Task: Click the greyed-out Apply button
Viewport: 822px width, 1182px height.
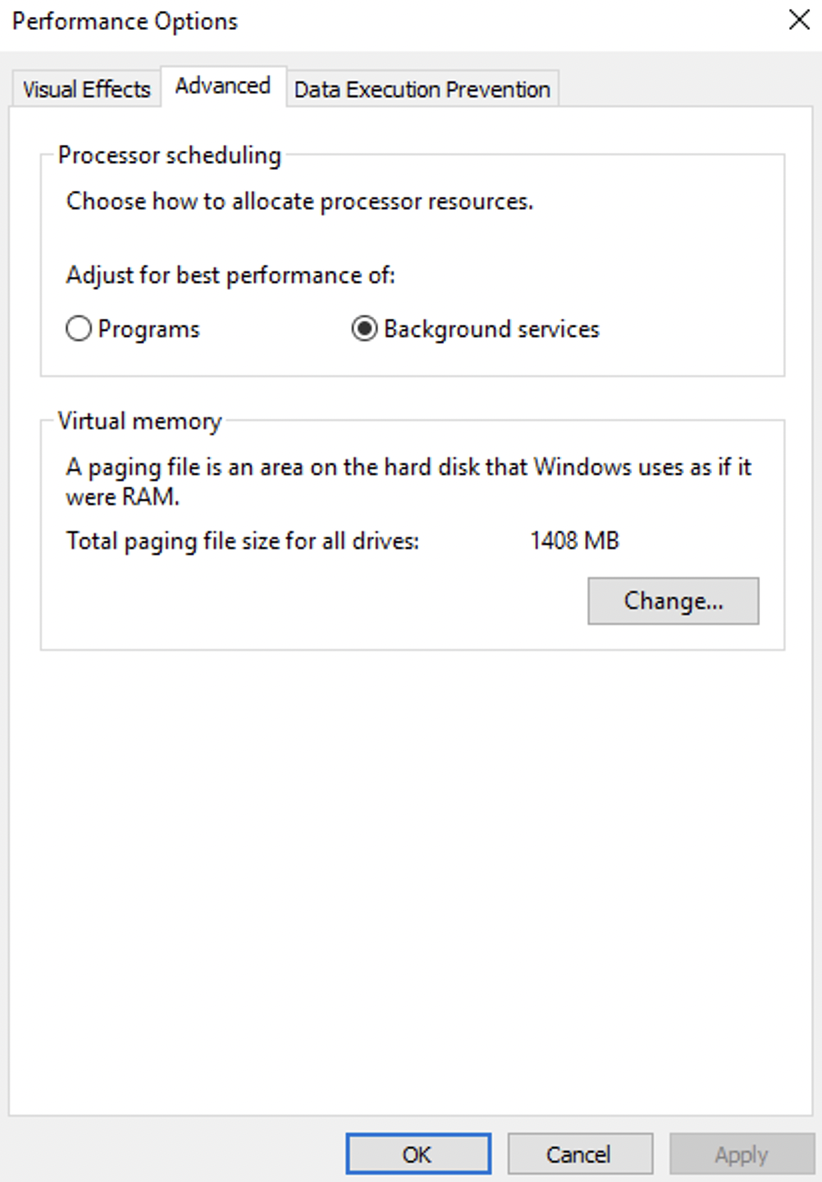Action: [741, 1155]
